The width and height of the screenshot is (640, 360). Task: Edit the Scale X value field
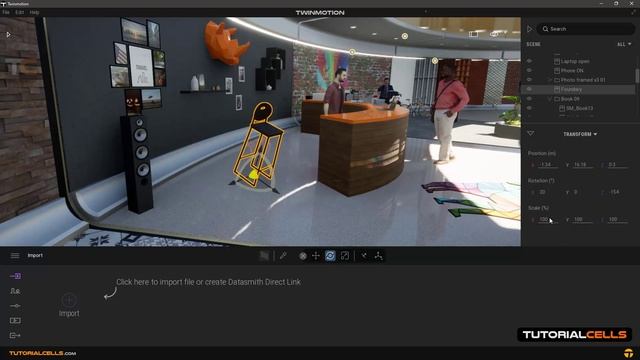point(547,220)
